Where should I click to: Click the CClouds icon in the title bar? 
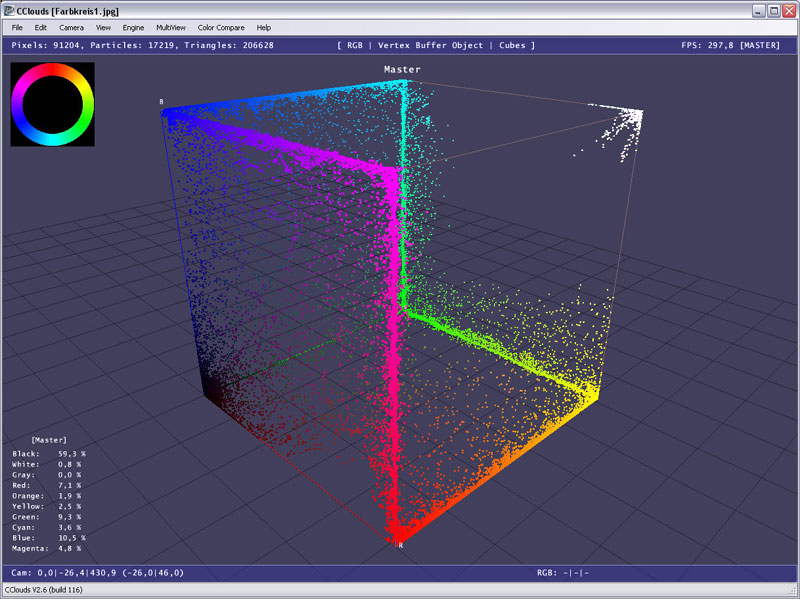[9, 9]
